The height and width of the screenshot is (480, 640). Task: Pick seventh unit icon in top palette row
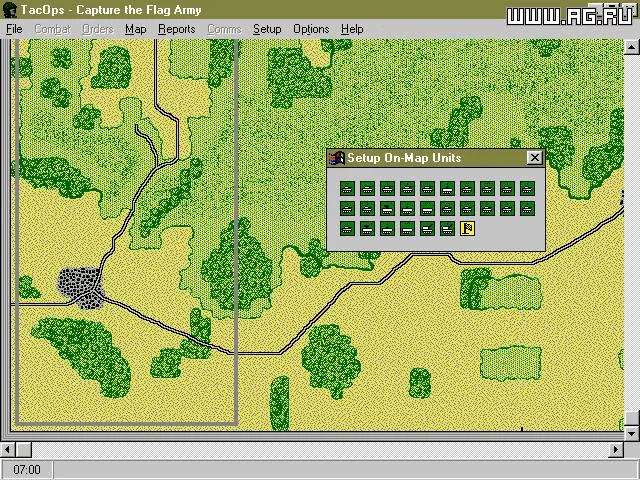467,189
